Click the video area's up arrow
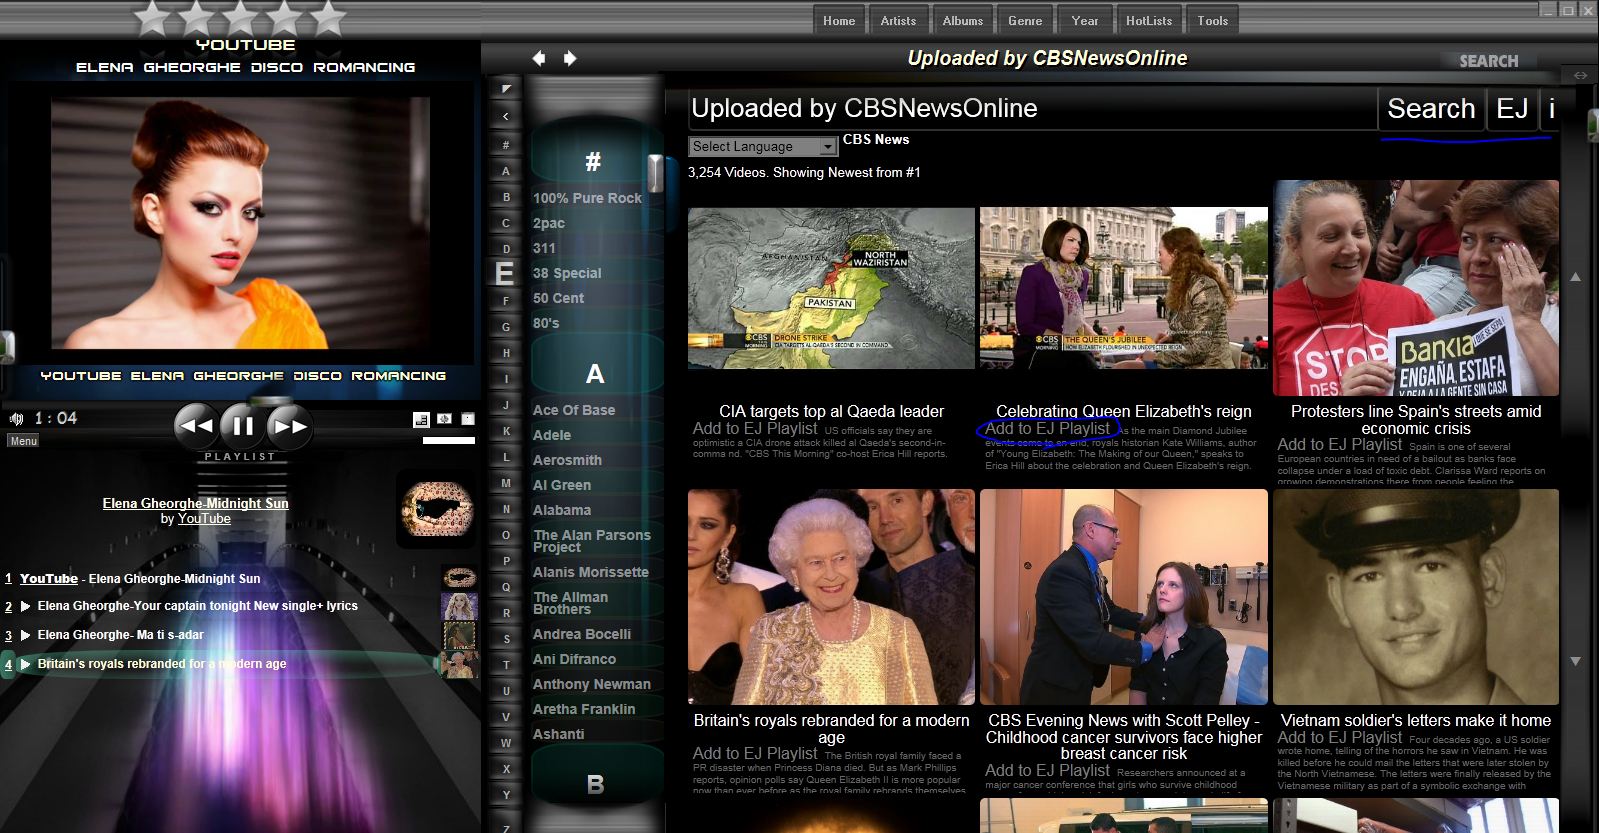The width and height of the screenshot is (1599, 833). click(1576, 276)
